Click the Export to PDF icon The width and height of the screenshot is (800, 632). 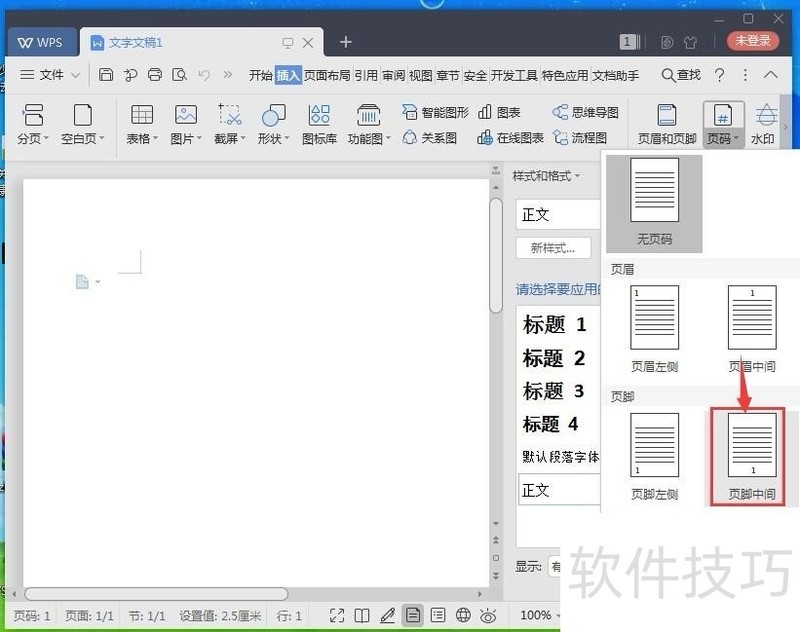pyautogui.click(x=131, y=75)
